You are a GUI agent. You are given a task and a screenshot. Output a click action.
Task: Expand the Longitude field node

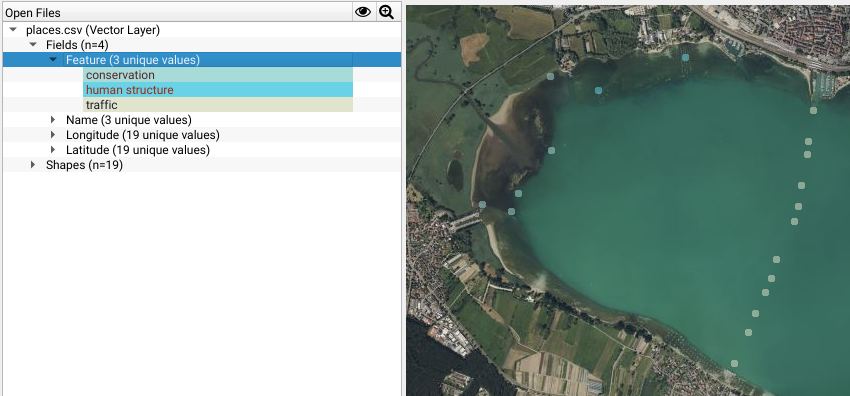click(53, 135)
